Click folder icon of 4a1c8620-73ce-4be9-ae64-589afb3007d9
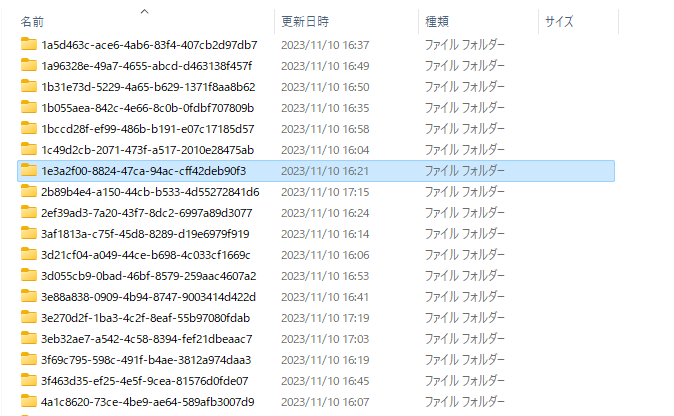The height and width of the screenshot is (416, 674). pyautogui.click(x=29, y=401)
